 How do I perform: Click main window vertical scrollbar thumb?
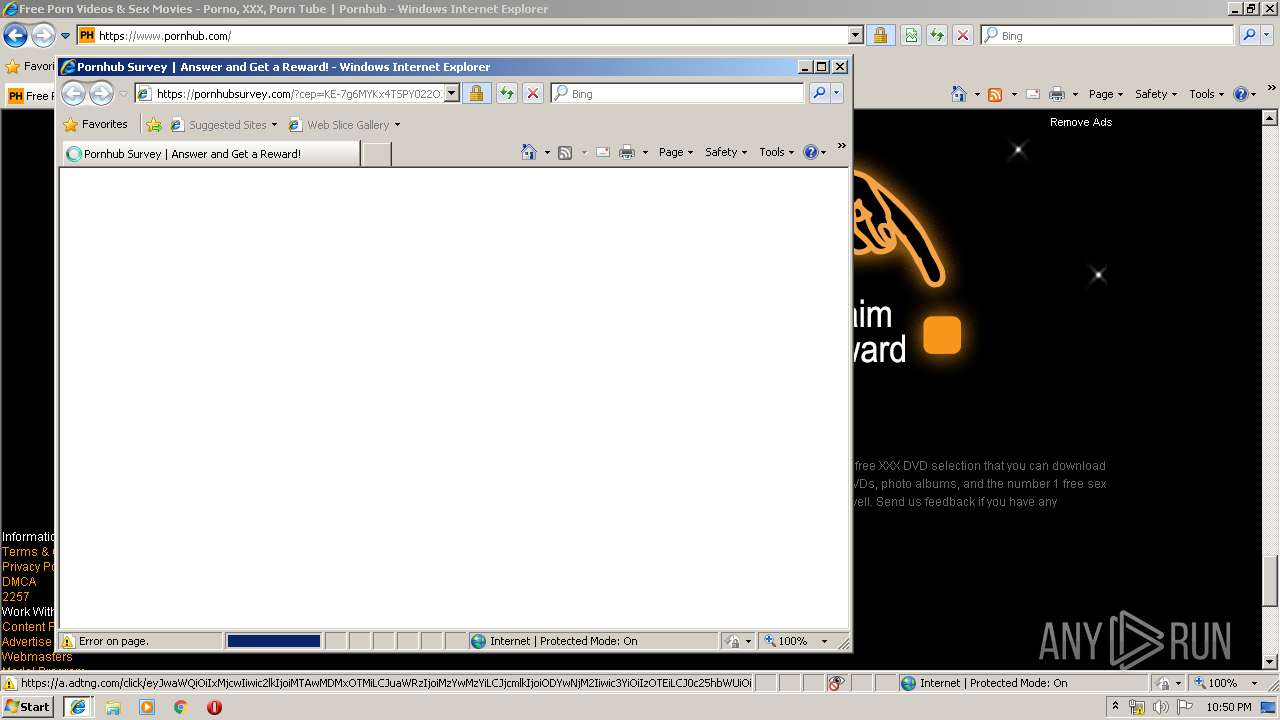(x=1271, y=580)
